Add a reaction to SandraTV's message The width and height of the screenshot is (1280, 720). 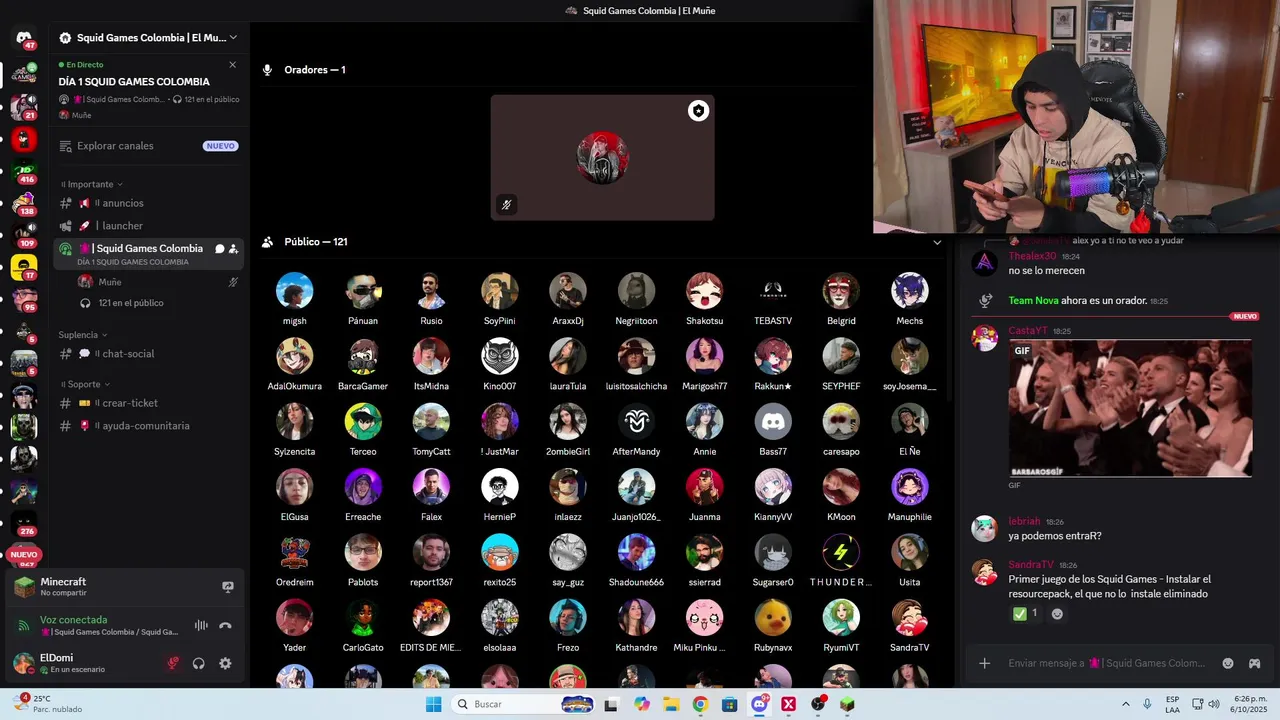tap(1057, 614)
